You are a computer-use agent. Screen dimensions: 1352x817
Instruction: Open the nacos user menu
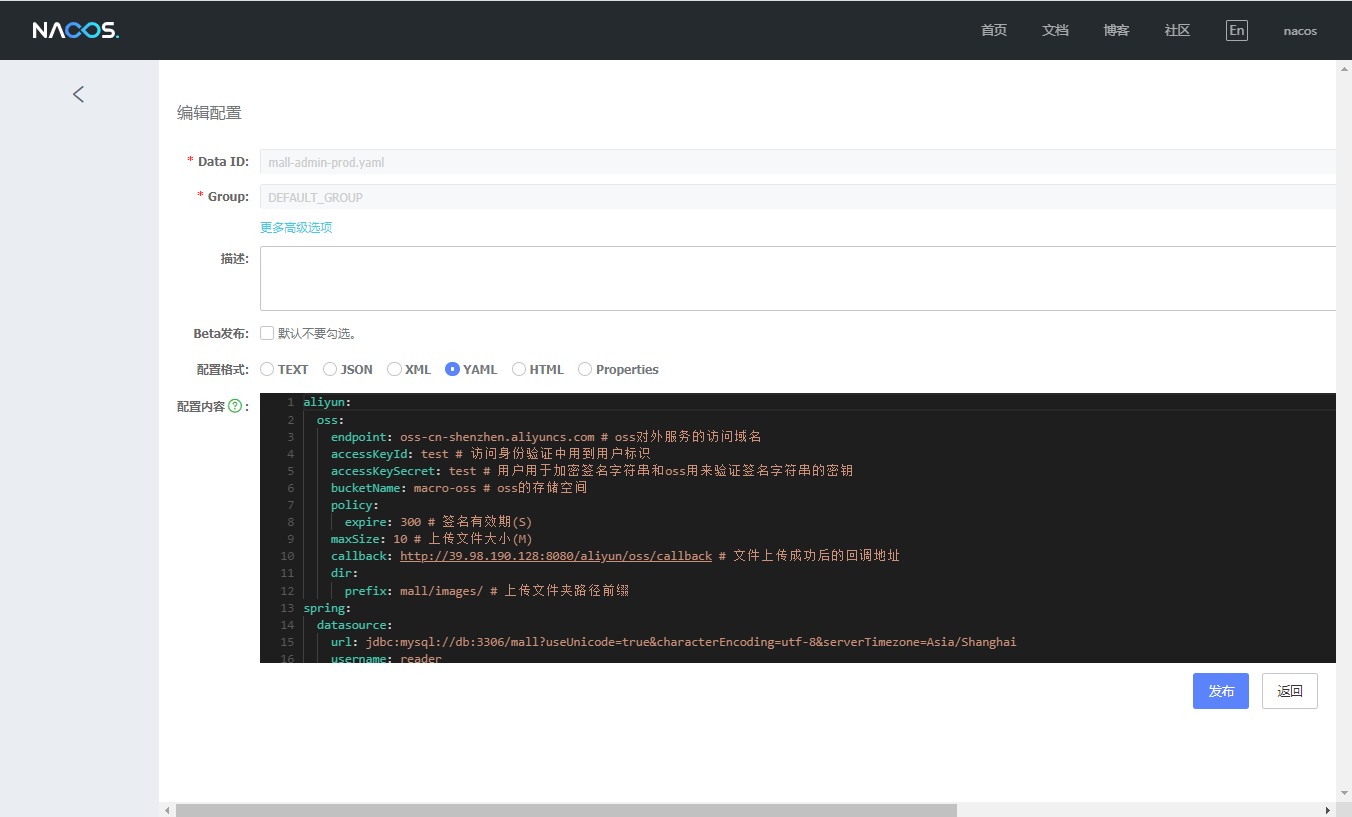point(1300,30)
